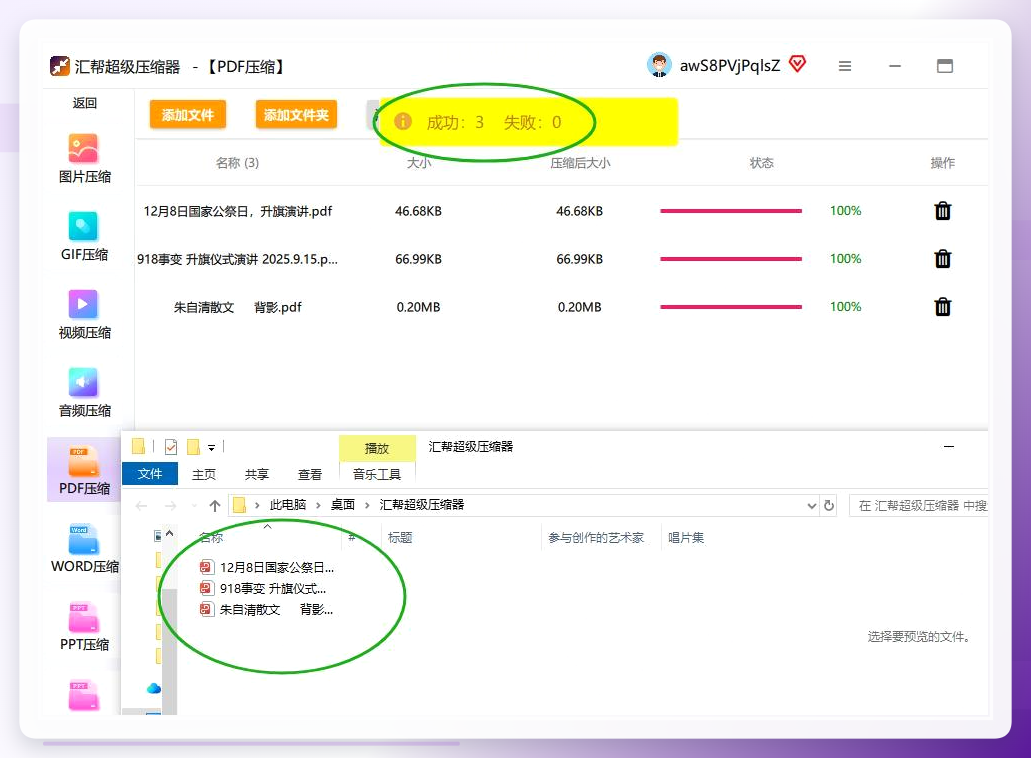This screenshot has height=758, width=1031.
Task: Open the 文件 tab in Explorer
Action: click(x=150, y=473)
